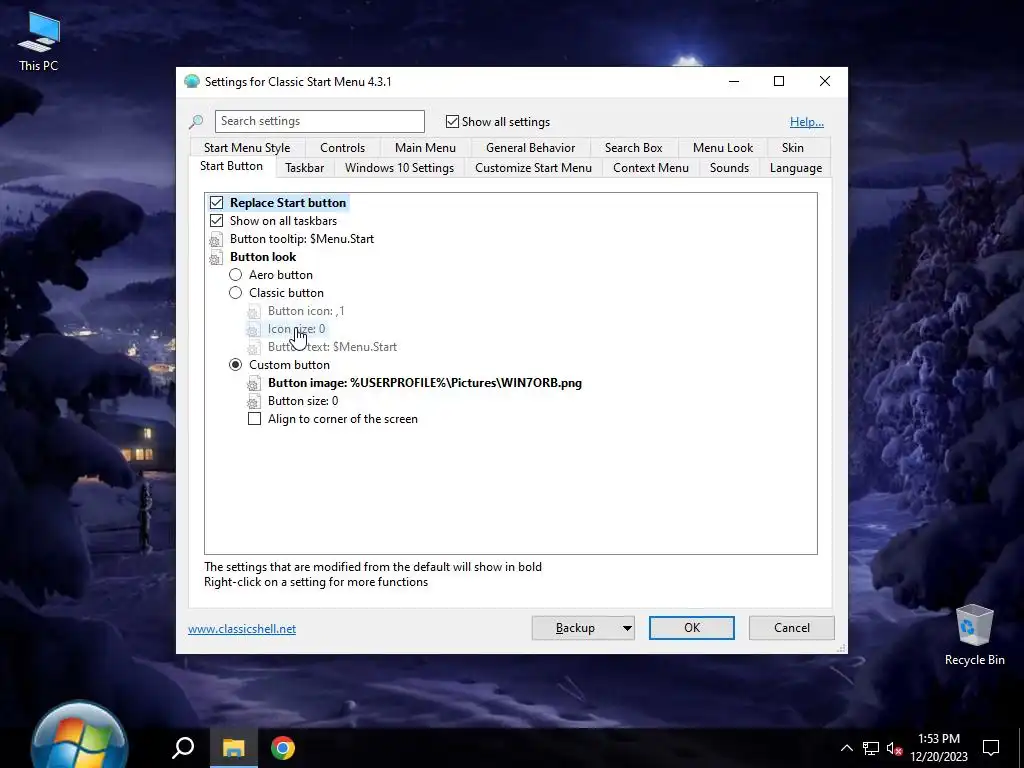This screenshot has height=768, width=1024.
Task: Open the Backup dropdown arrow
Action: coord(626,628)
